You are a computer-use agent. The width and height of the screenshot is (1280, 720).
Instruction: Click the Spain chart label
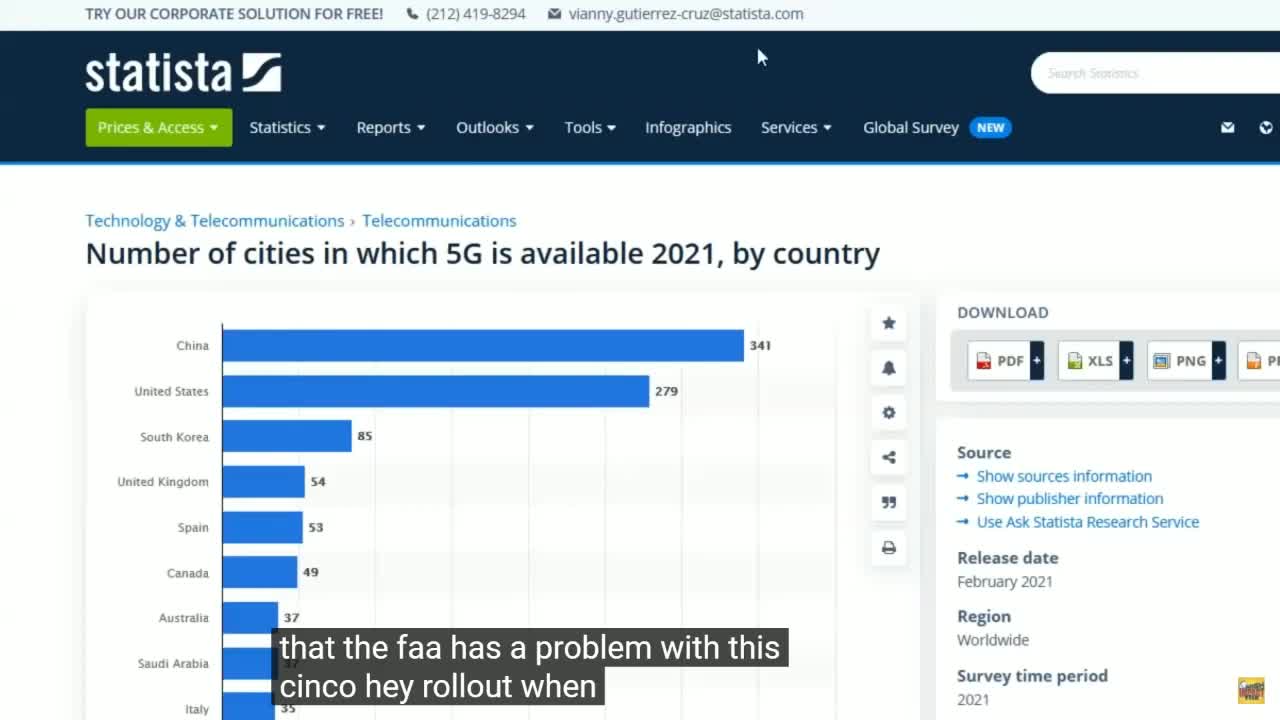click(x=193, y=527)
